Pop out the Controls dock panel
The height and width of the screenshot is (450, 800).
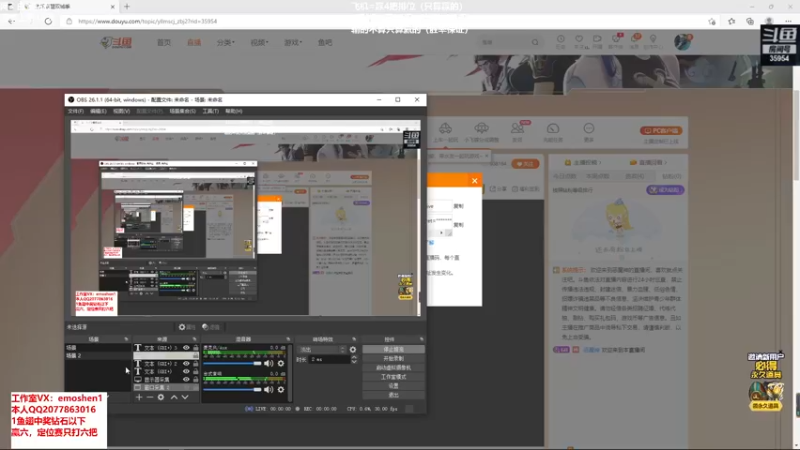[421, 339]
